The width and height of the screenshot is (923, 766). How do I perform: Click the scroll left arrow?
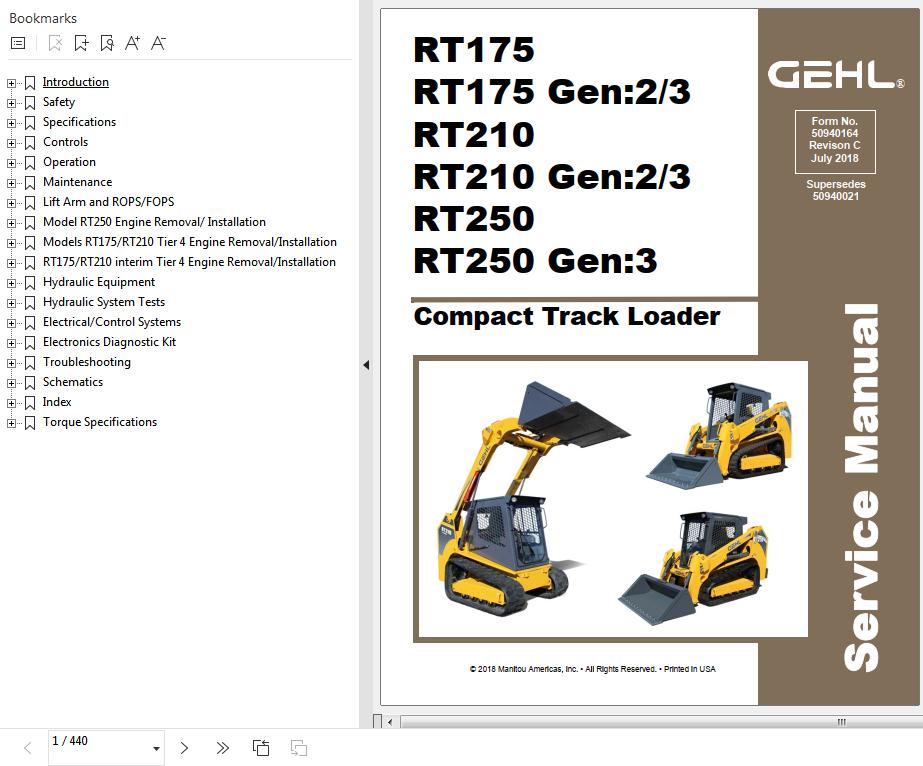coord(390,722)
